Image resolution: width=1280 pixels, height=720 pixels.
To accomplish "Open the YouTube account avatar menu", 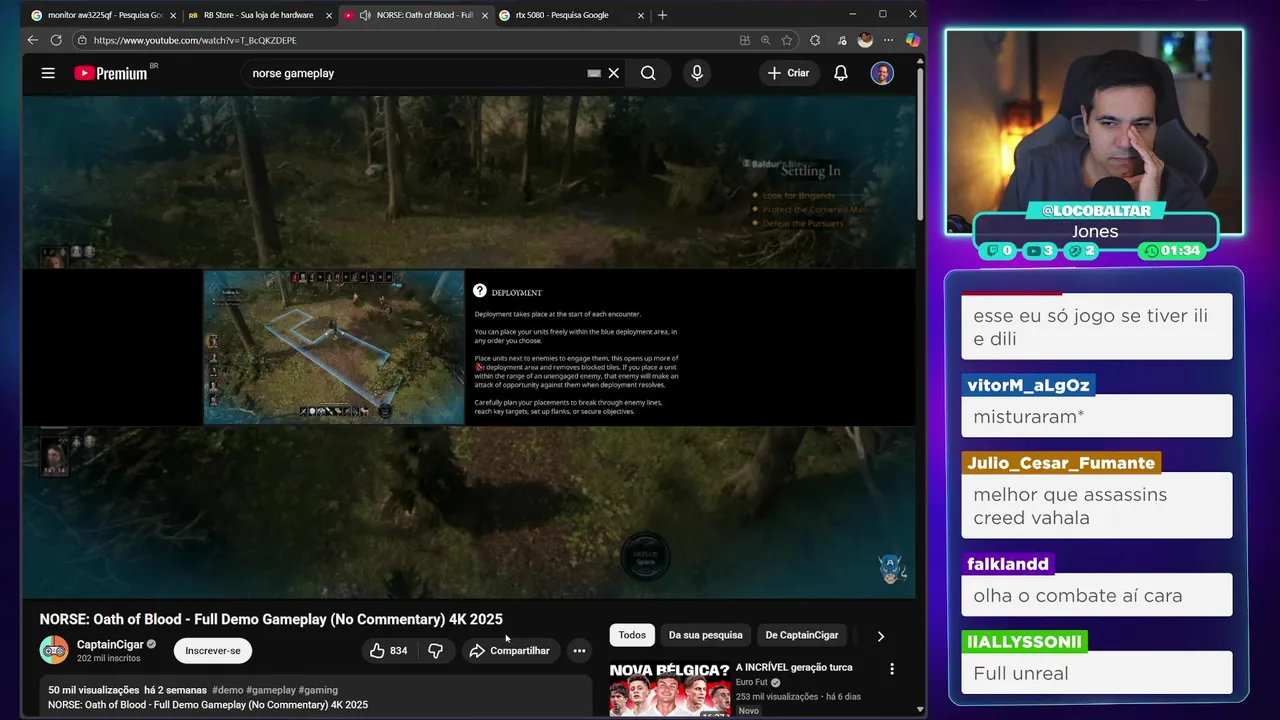I will point(882,73).
